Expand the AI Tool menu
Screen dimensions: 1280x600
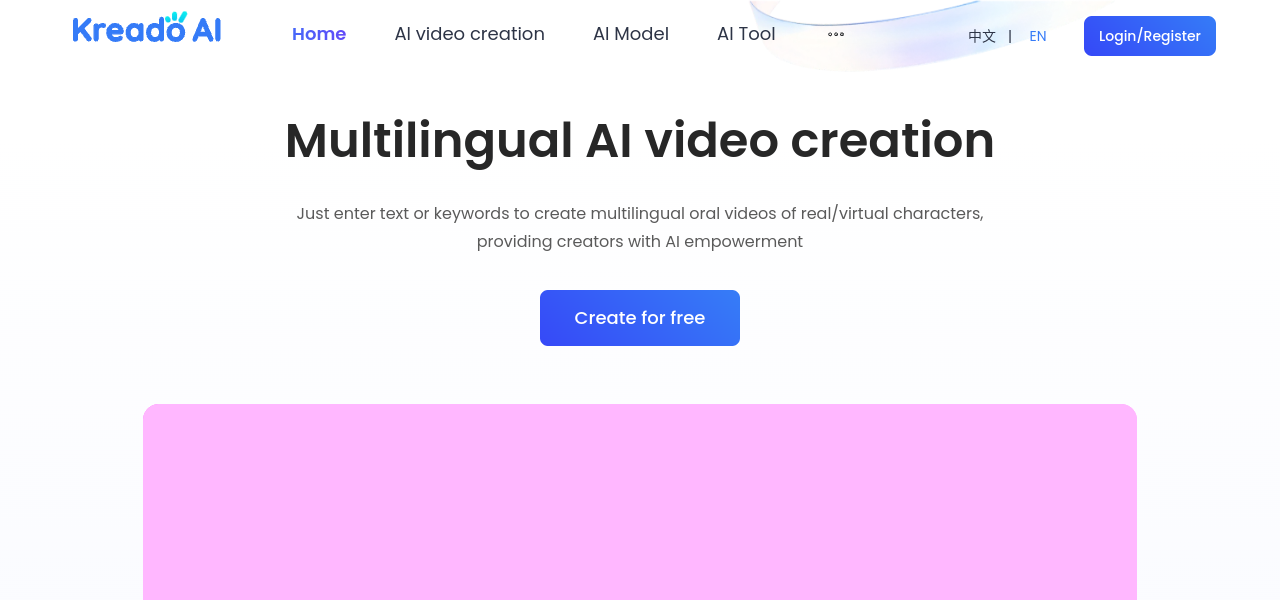point(746,34)
